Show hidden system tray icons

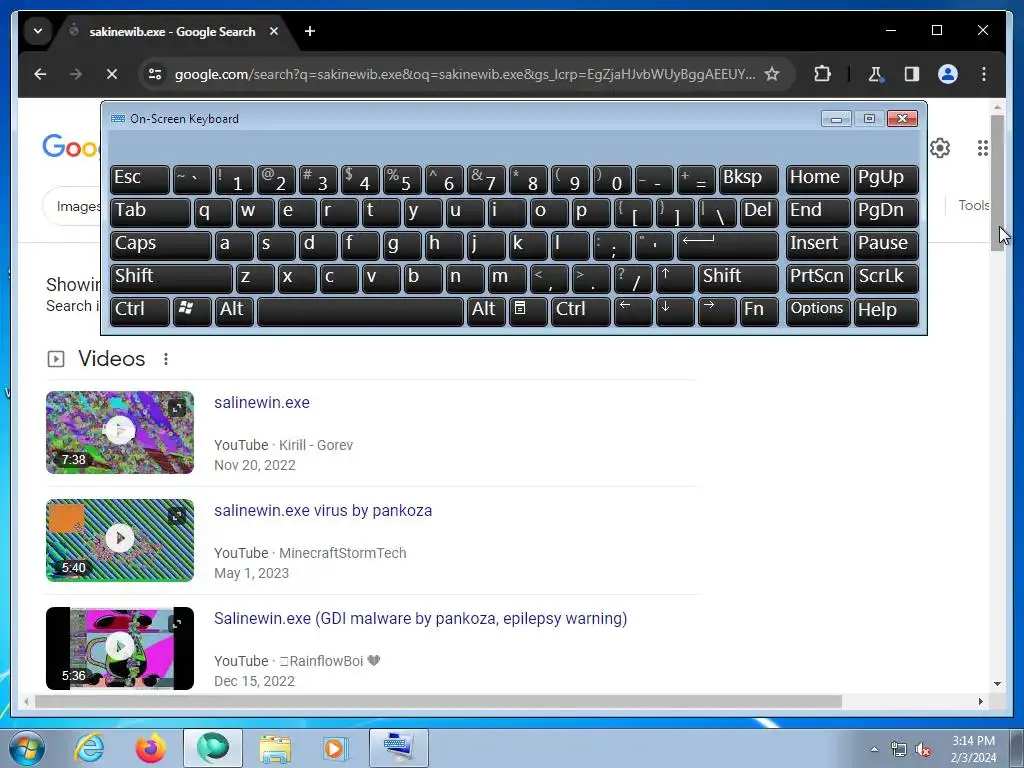click(x=874, y=750)
